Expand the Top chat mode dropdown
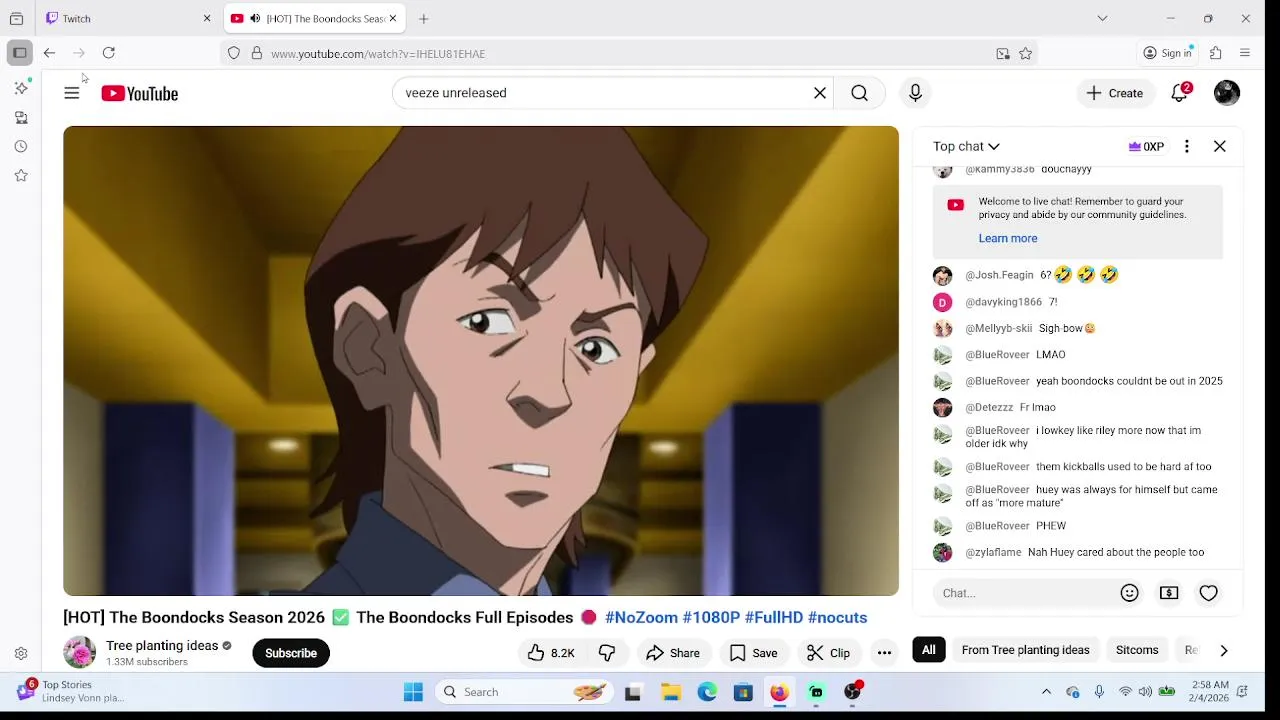The height and width of the screenshot is (720, 1280). (966, 146)
